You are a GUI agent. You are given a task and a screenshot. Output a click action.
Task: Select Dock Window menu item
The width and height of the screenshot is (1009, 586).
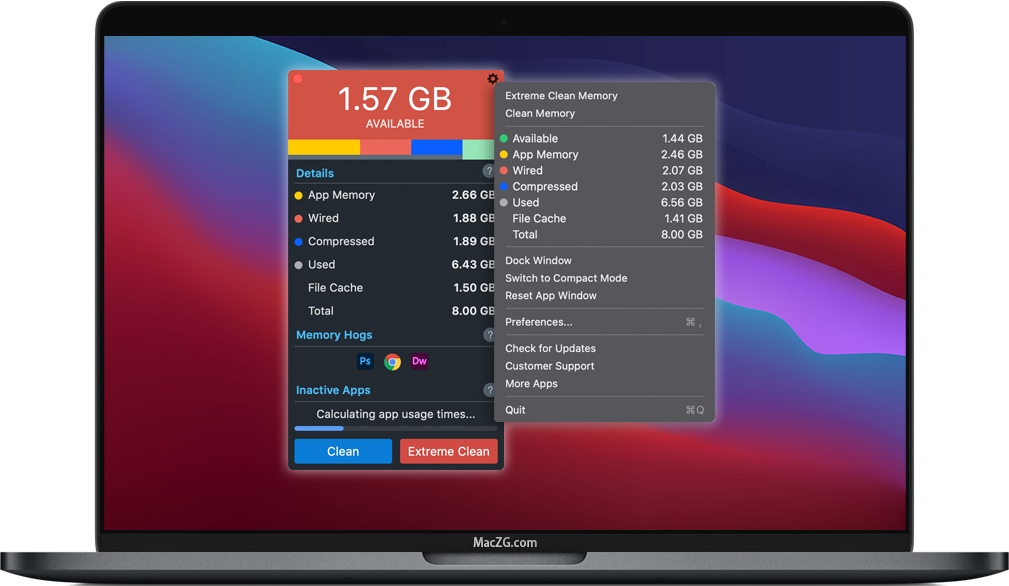pyautogui.click(x=538, y=260)
